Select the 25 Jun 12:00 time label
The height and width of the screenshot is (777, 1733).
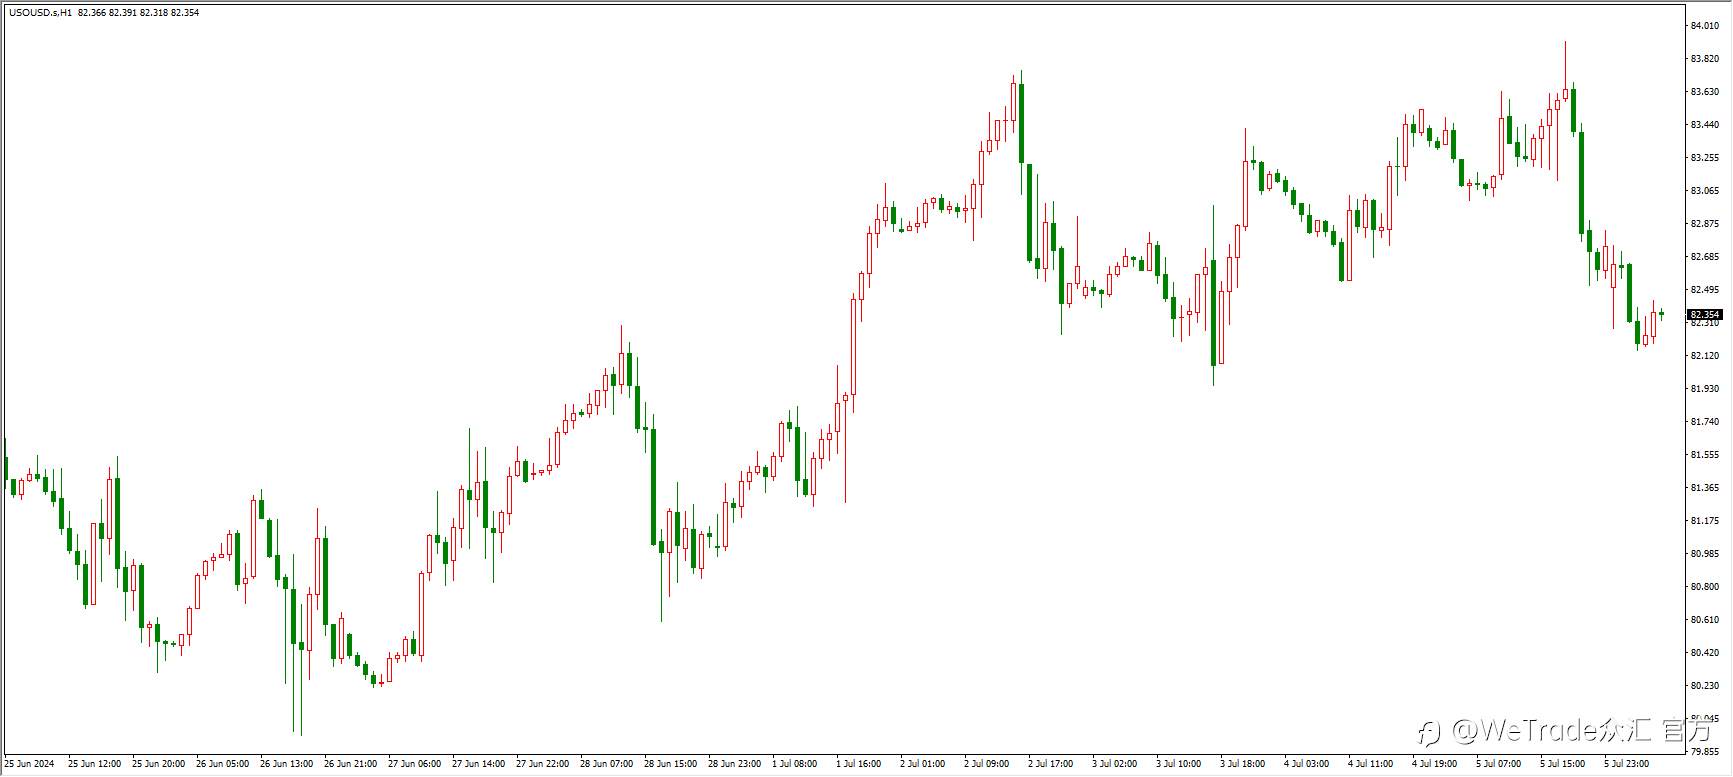[x=94, y=764]
